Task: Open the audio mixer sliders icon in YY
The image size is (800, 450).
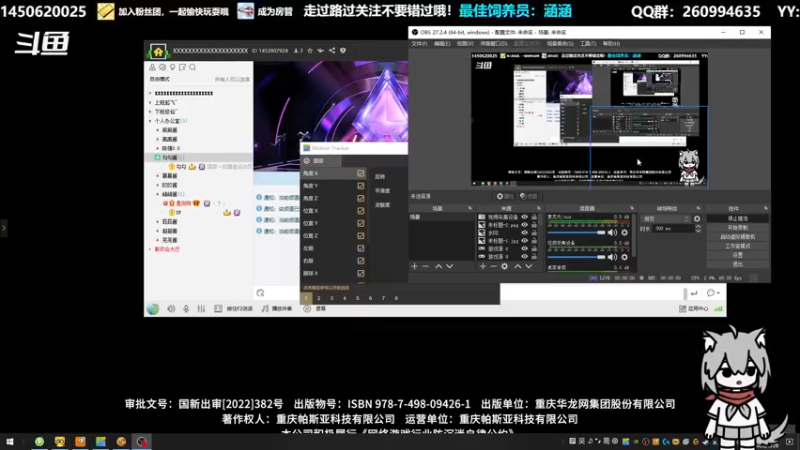Action: click(x=201, y=309)
